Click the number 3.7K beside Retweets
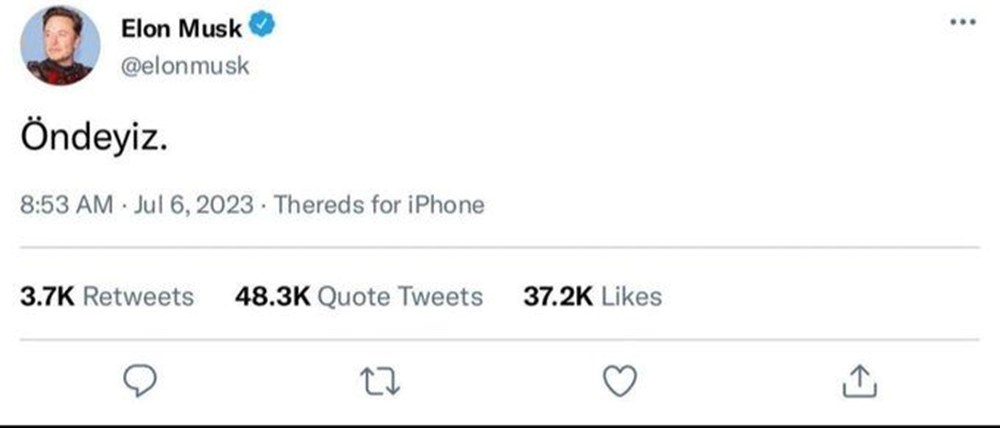Viewport: 1000px width, 428px height. [x=48, y=297]
